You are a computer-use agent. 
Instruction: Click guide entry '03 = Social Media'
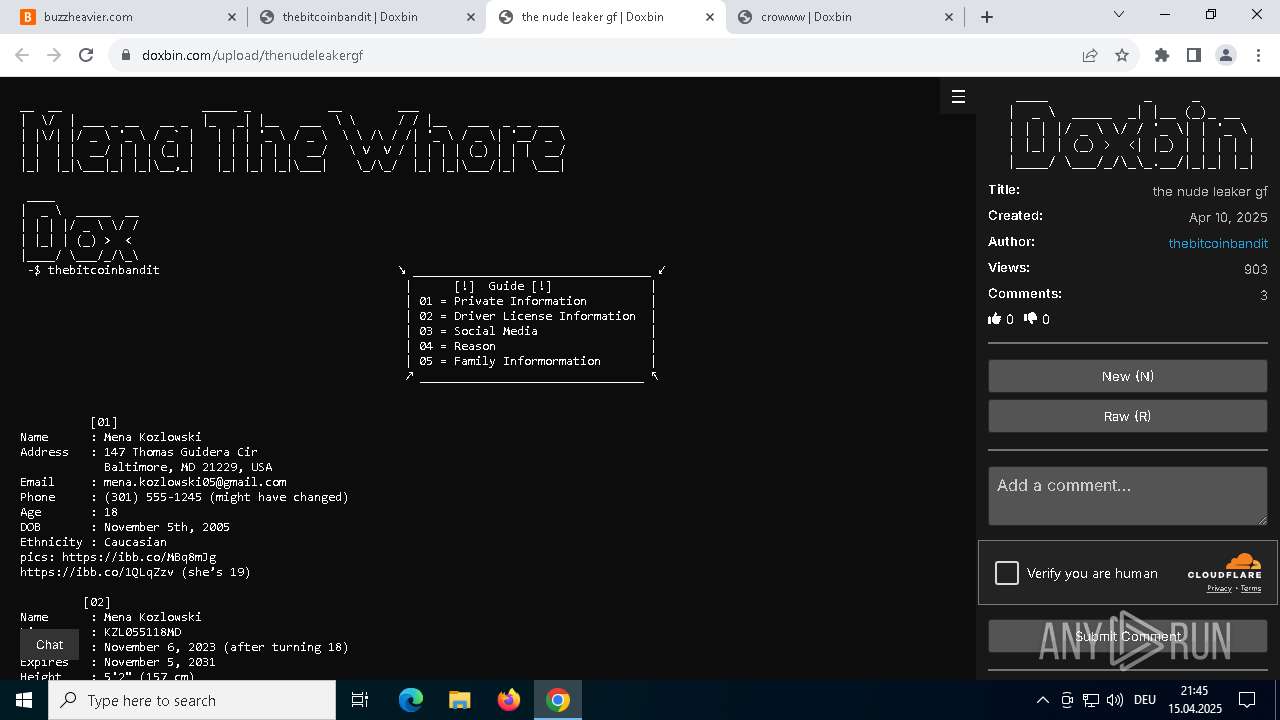tap(478, 331)
